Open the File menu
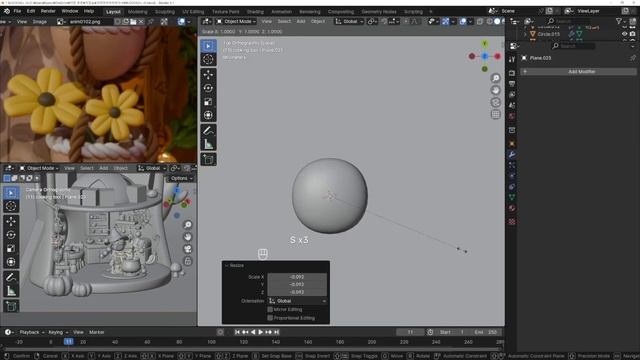Viewport: 640px width, 360px height. [17, 11]
